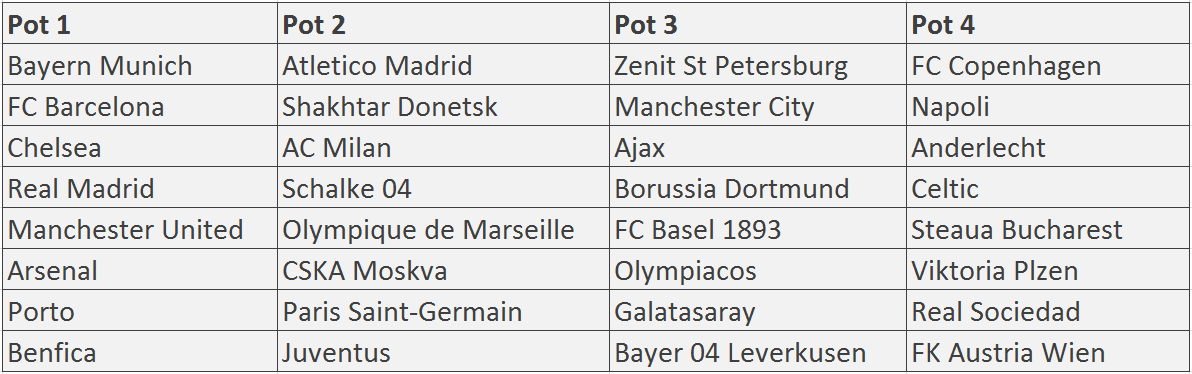Select the Manchester United cell
This screenshot has height=374, width=1192.
tap(140, 230)
